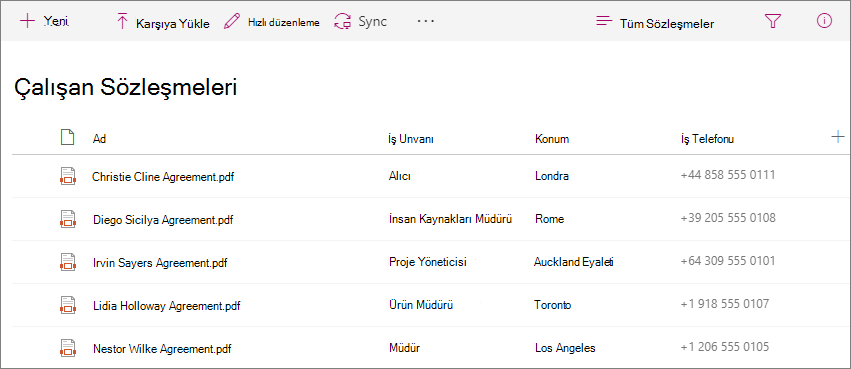This screenshot has width=851, height=369.
Task: Click phone number +39 205 555 0108
Action: 728,218
